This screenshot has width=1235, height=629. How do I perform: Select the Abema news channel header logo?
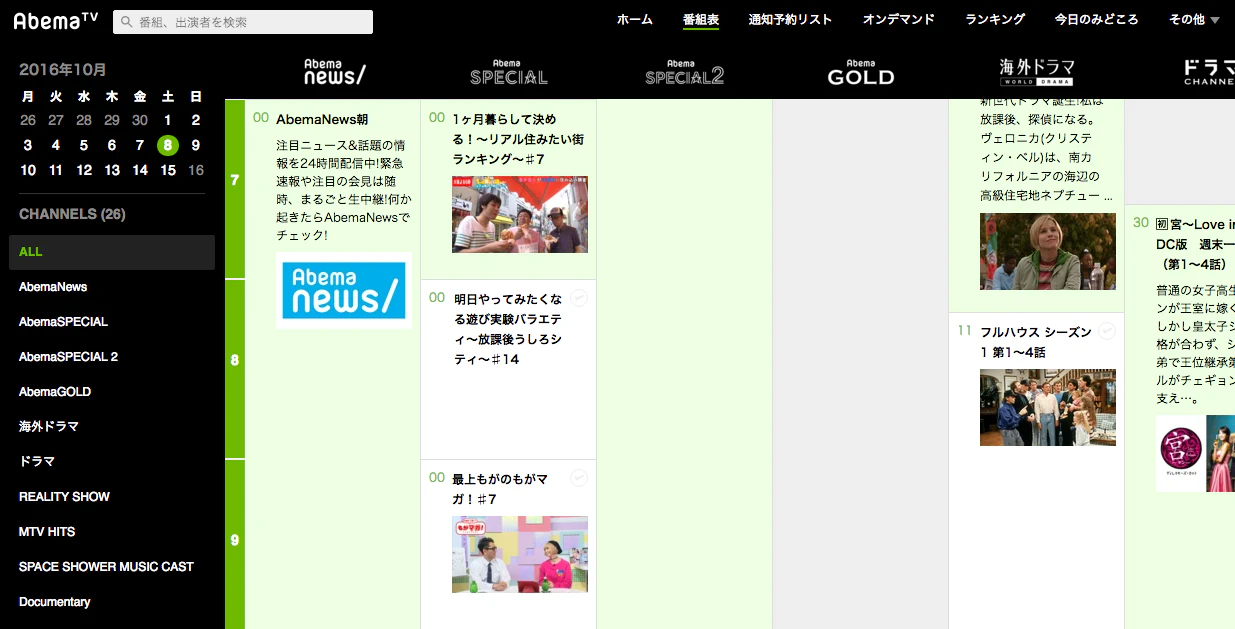click(334, 72)
